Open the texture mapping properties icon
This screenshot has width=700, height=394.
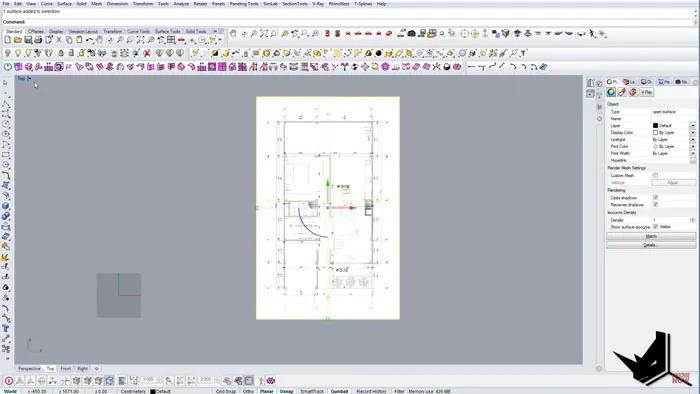click(633, 92)
